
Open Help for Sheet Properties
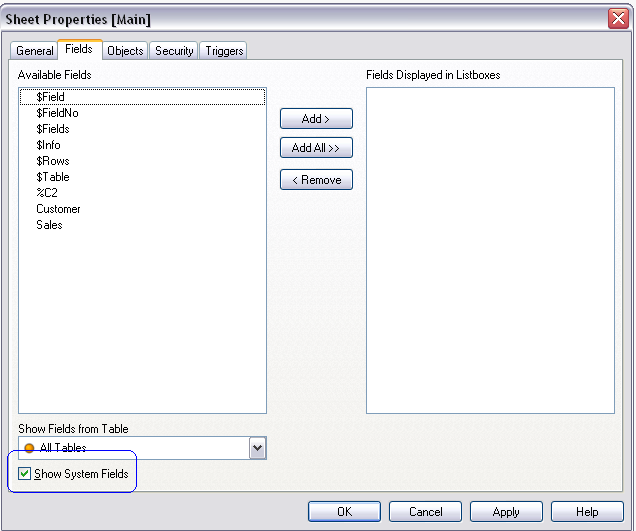tap(587, 512)
